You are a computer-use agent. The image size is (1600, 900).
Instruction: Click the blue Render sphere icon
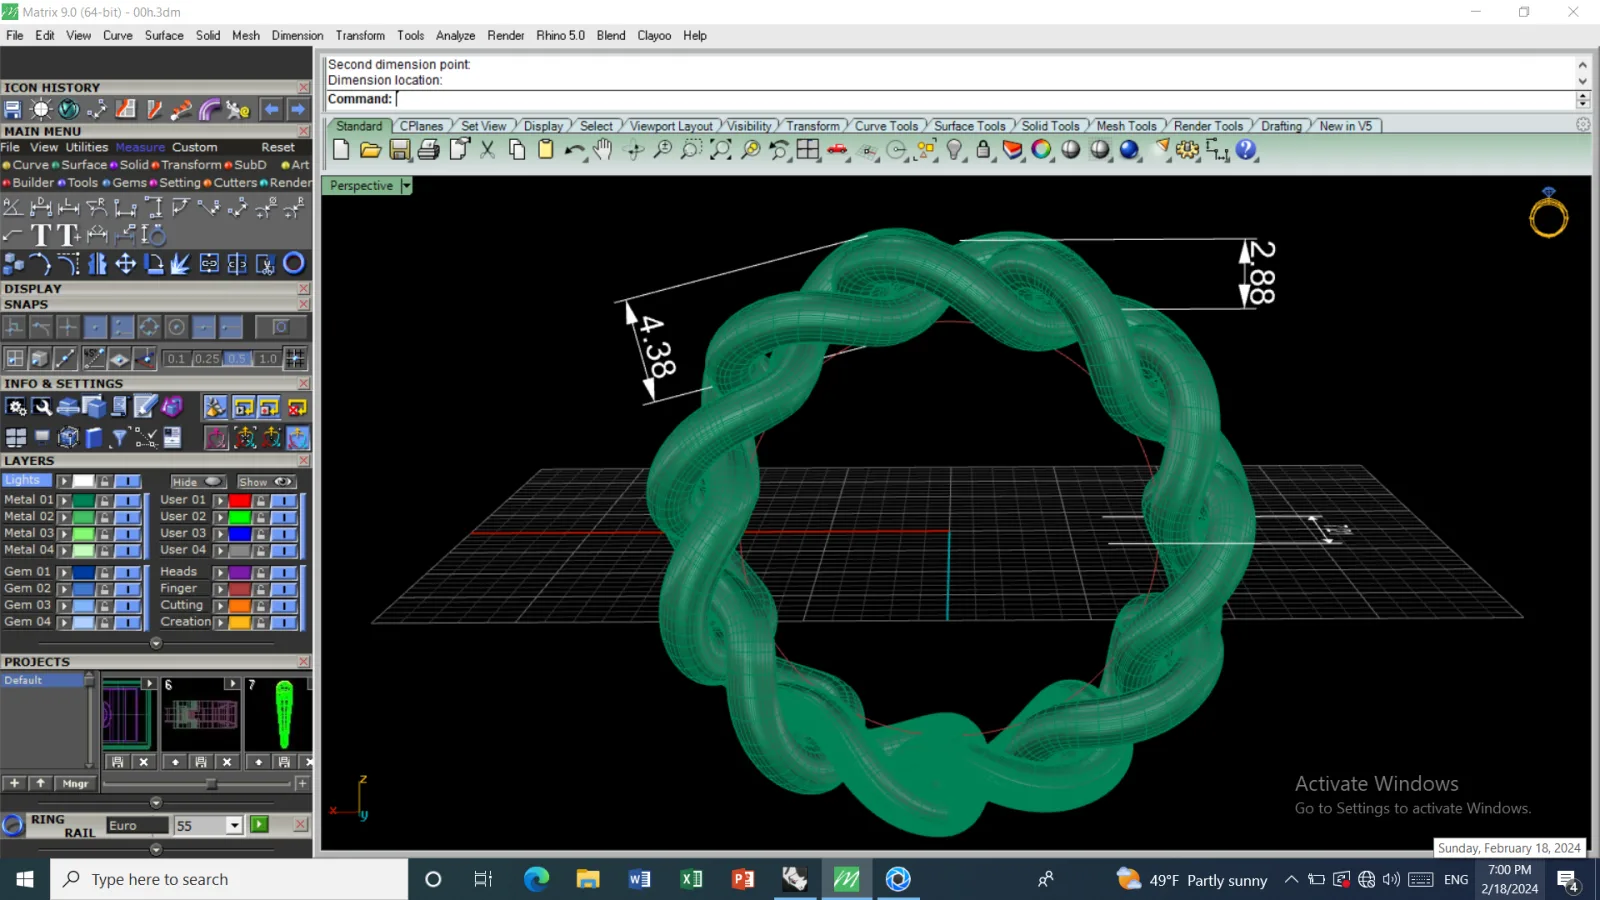pos(1130,150)
